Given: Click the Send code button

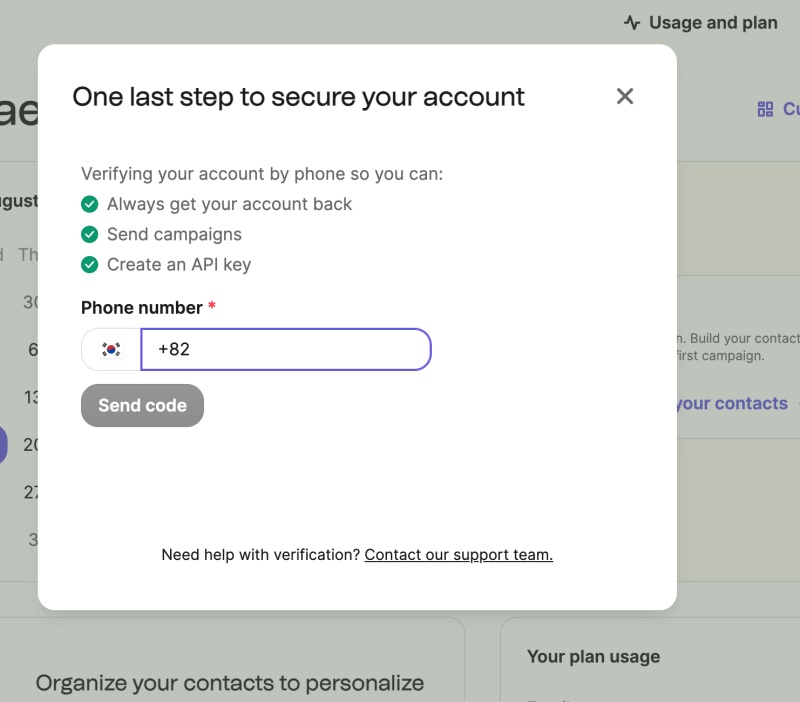Looking at the screenshot, I should point(142,406).
